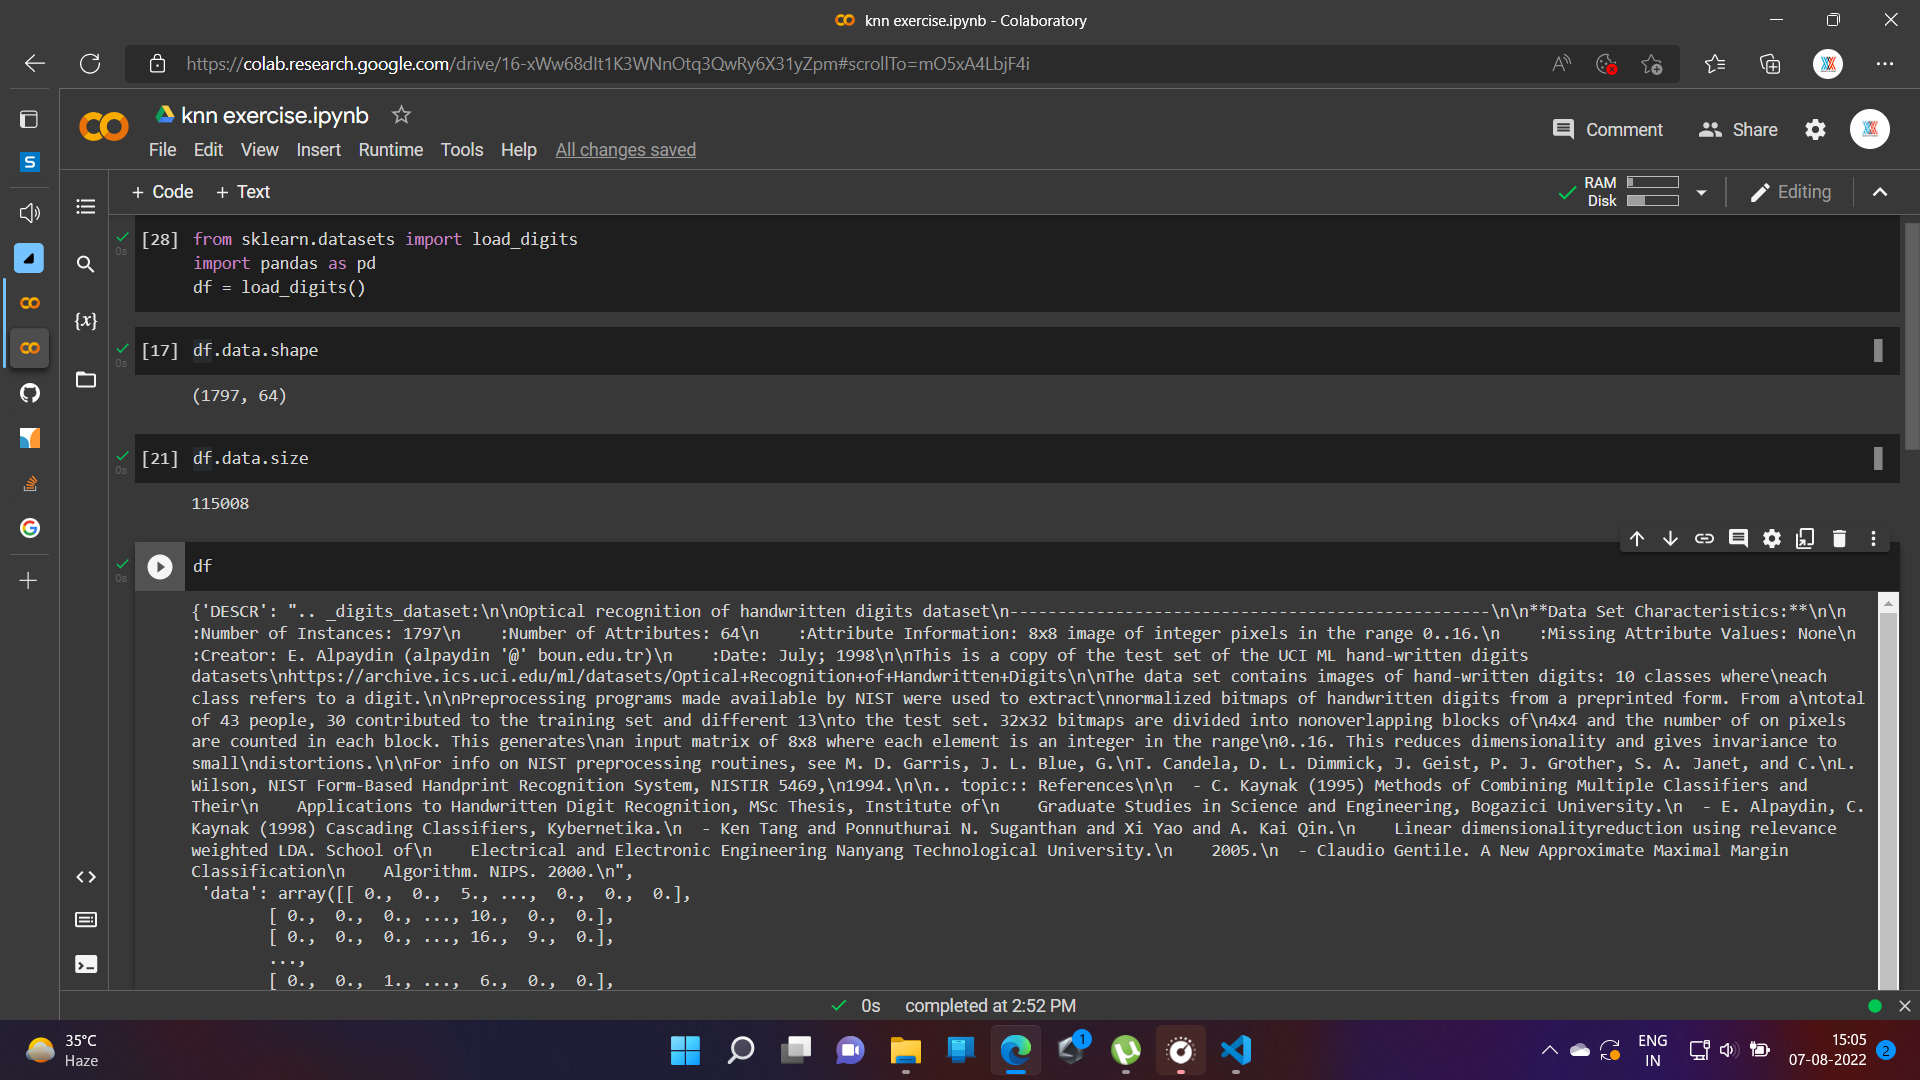The image size is (1920, 1080).
Task: Open the Colab account avatar
Action: coord(1869,129)
